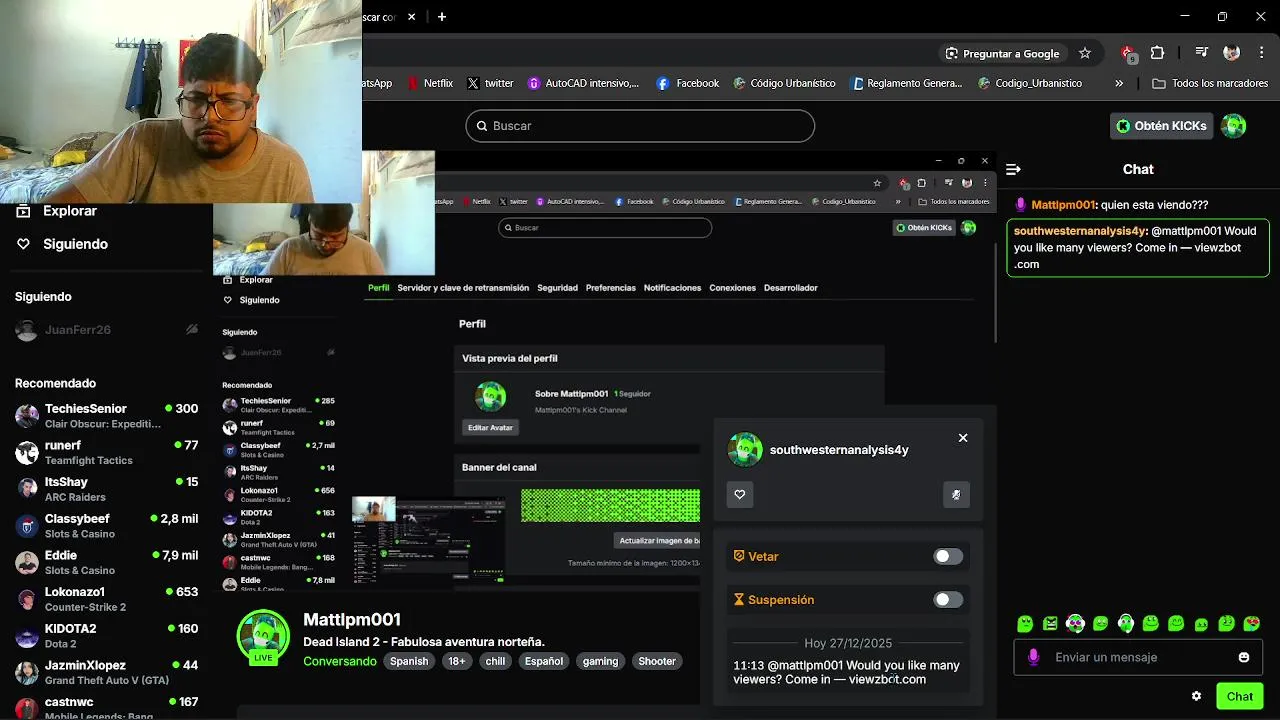The image size is (1280, 720).
Task: Open runerf channel avatar
Action: click(27, 452)
